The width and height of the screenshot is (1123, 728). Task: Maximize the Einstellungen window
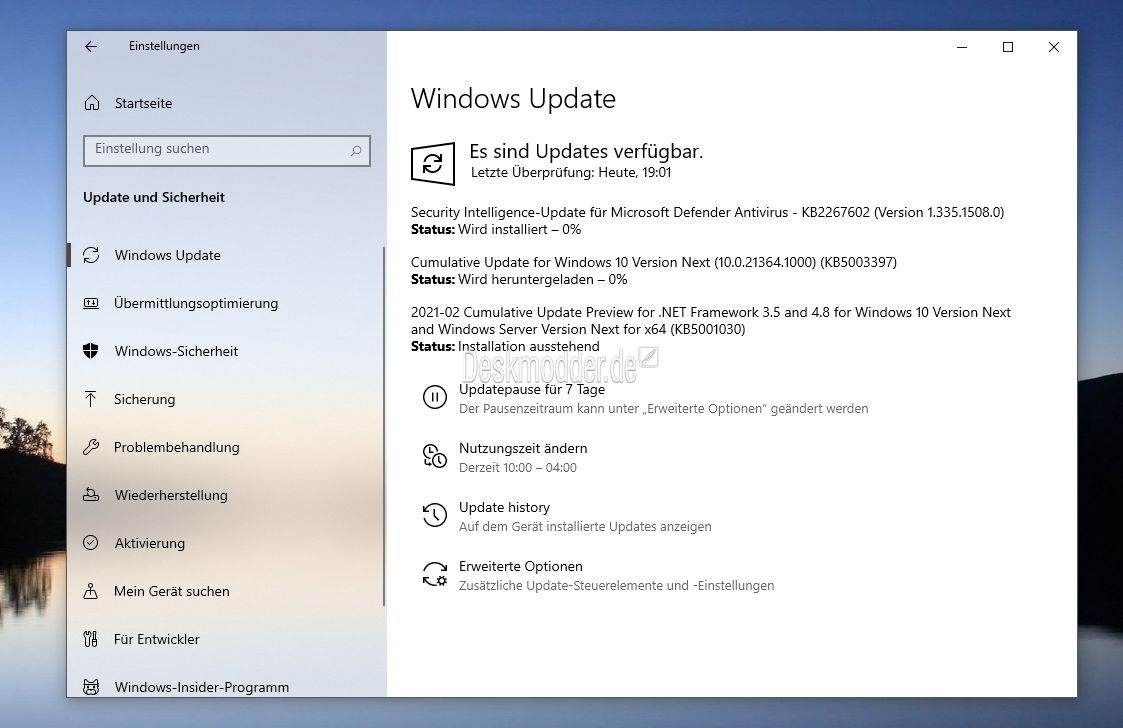point(1008,47)
